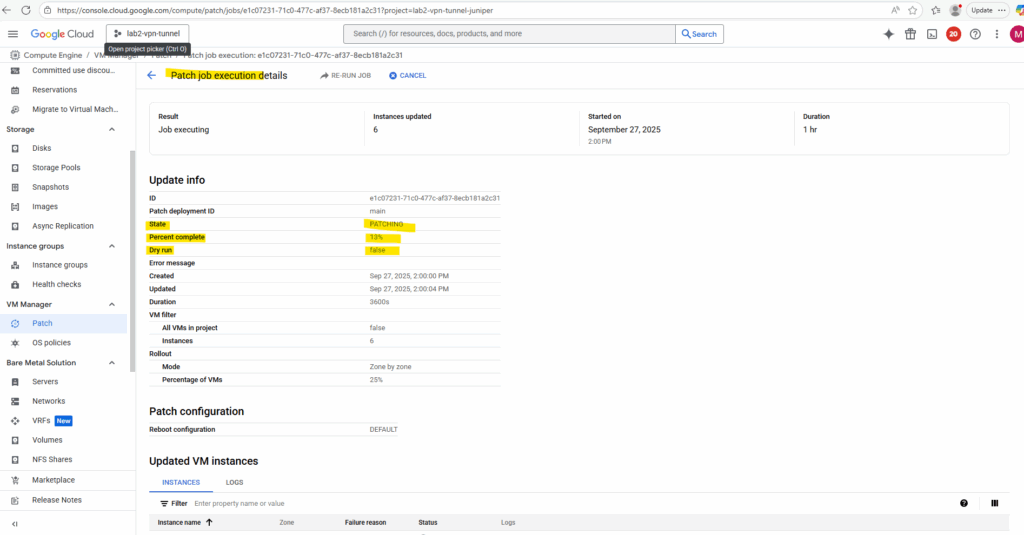Open Snapshots in the sidebar
This screenshot has width=1024, height=535.
click(x=50, y=187)
